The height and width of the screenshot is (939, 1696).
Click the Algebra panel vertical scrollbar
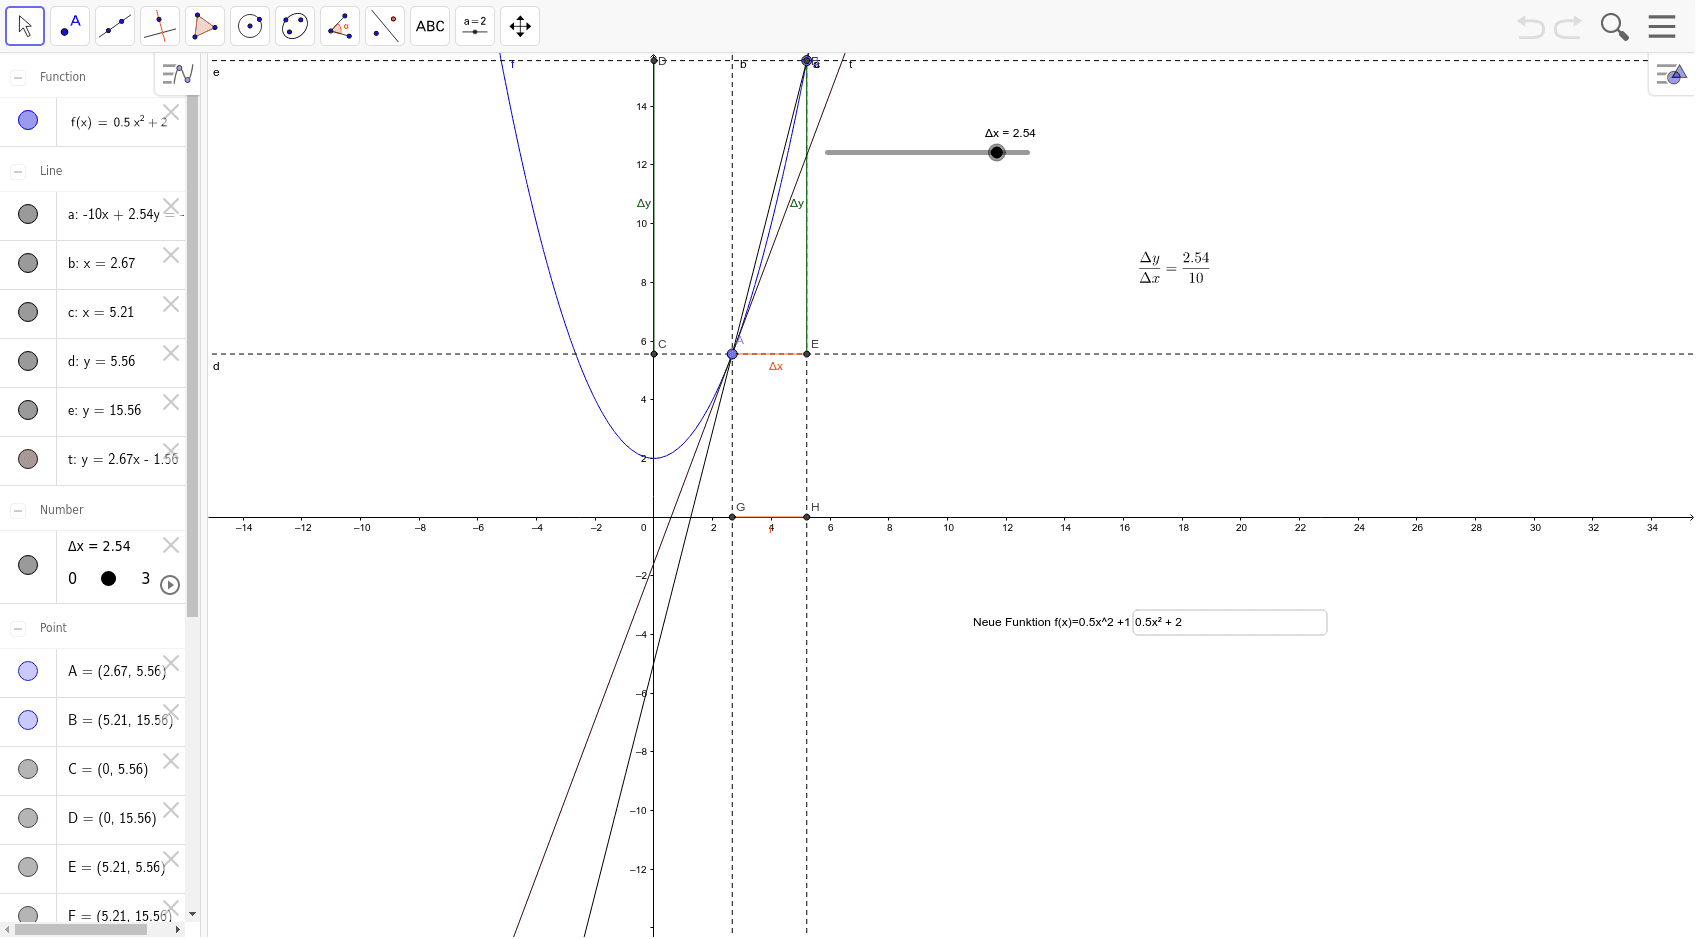coord(192,355)
